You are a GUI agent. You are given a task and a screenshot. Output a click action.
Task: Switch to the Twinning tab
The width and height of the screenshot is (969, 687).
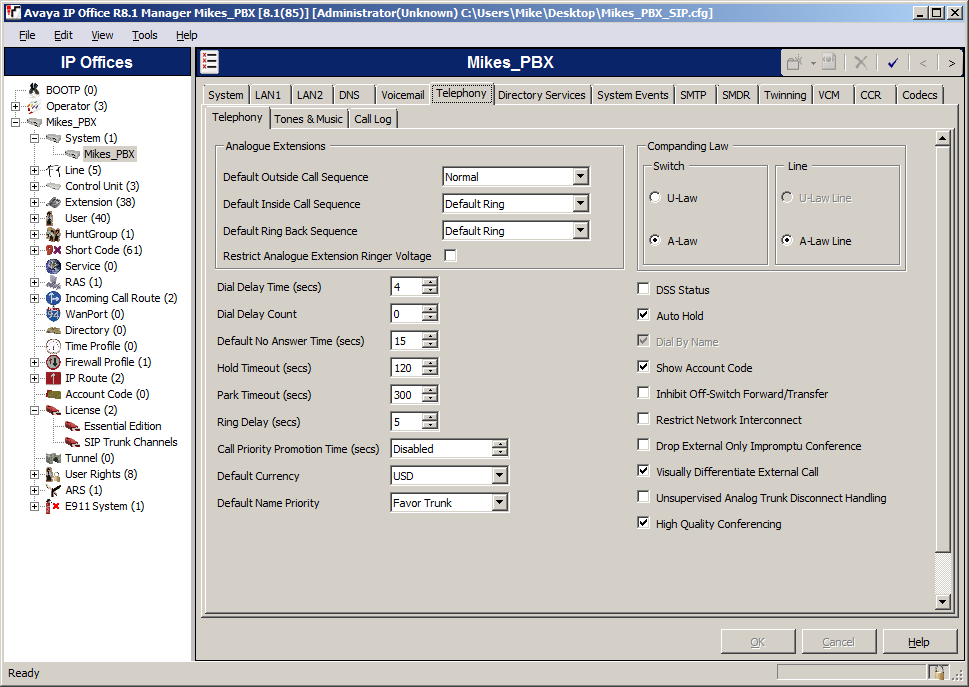click(785, 95)
